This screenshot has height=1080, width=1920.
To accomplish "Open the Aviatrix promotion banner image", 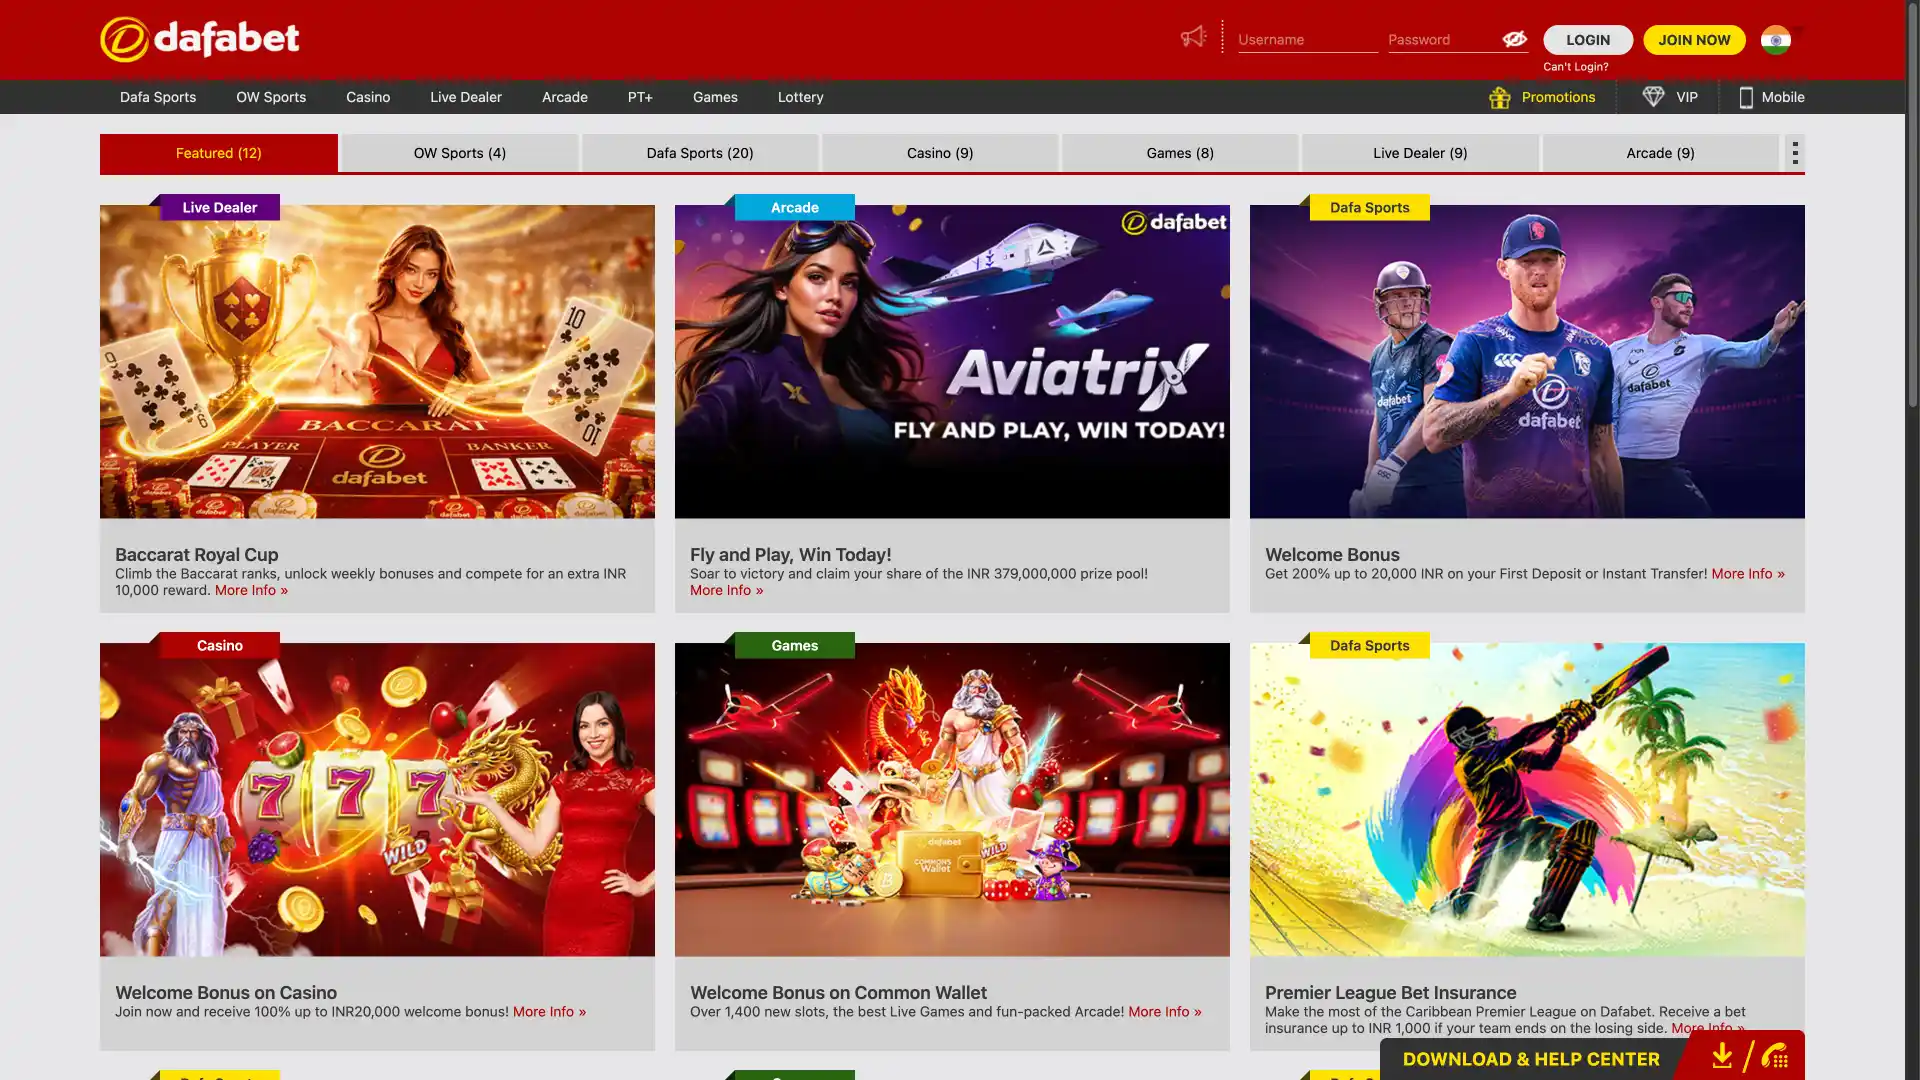I will click(x=952, y=362).
